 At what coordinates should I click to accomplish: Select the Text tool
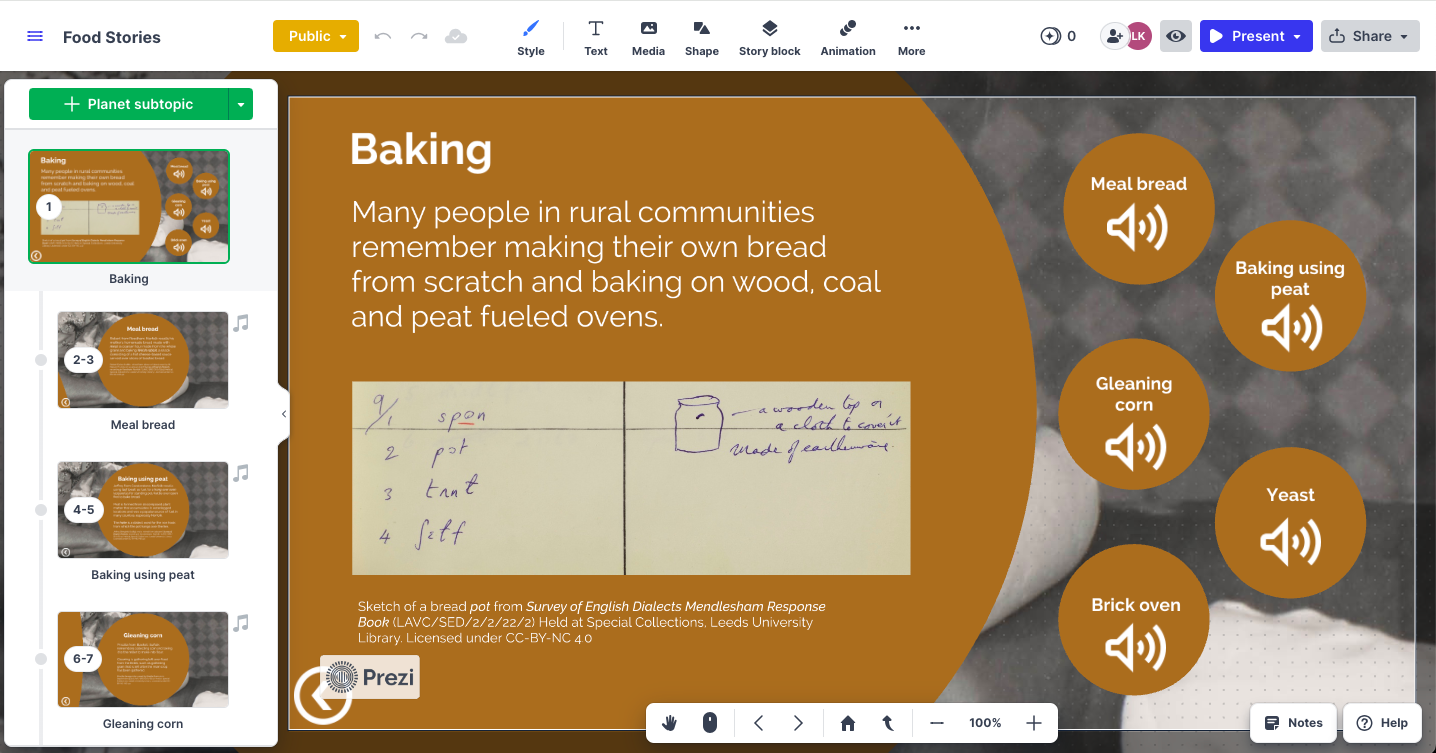[596, 37]
